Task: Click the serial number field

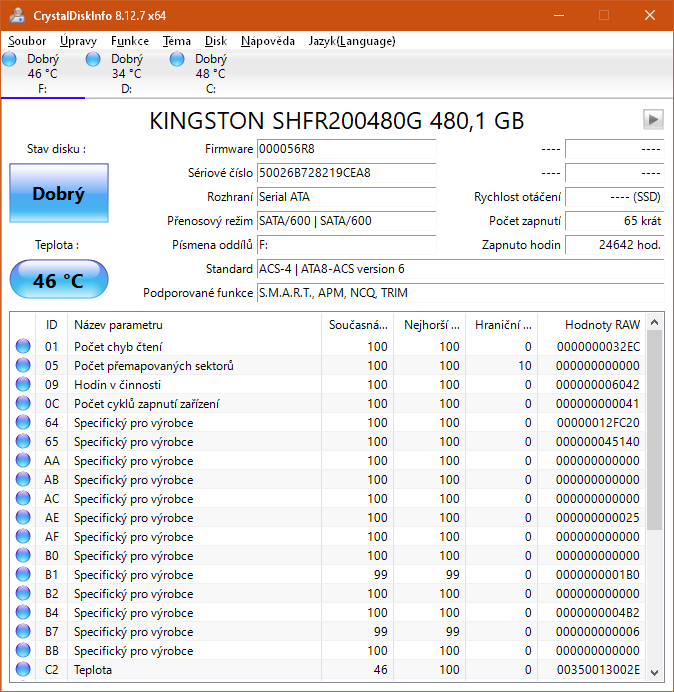Action: tap(345, 173)
